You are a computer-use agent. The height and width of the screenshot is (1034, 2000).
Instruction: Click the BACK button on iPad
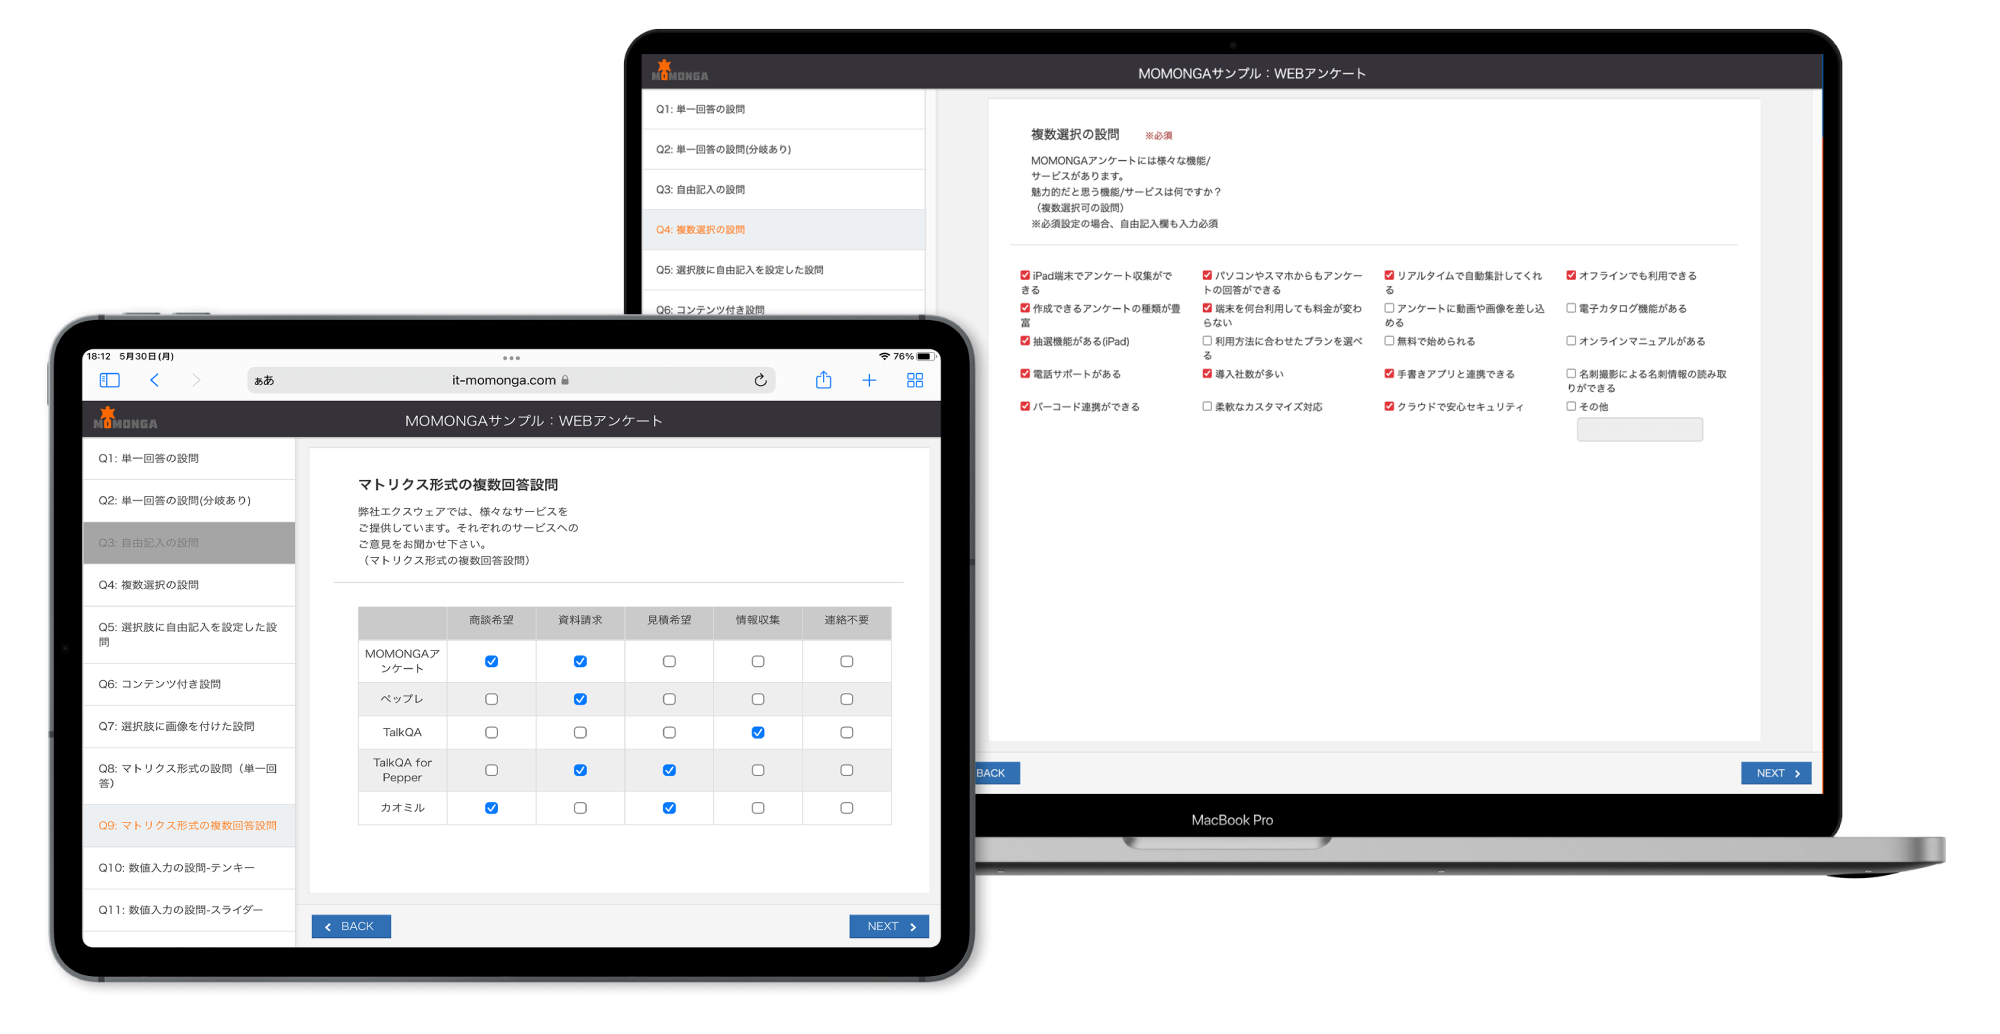(x=351, y=926)
